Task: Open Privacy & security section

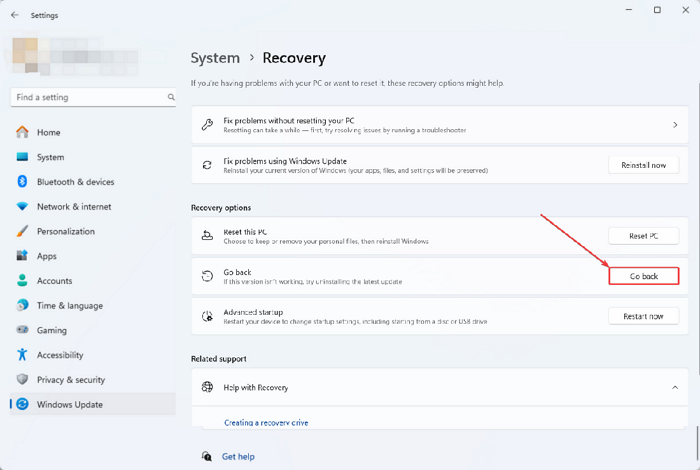Action: pos(70,380)
